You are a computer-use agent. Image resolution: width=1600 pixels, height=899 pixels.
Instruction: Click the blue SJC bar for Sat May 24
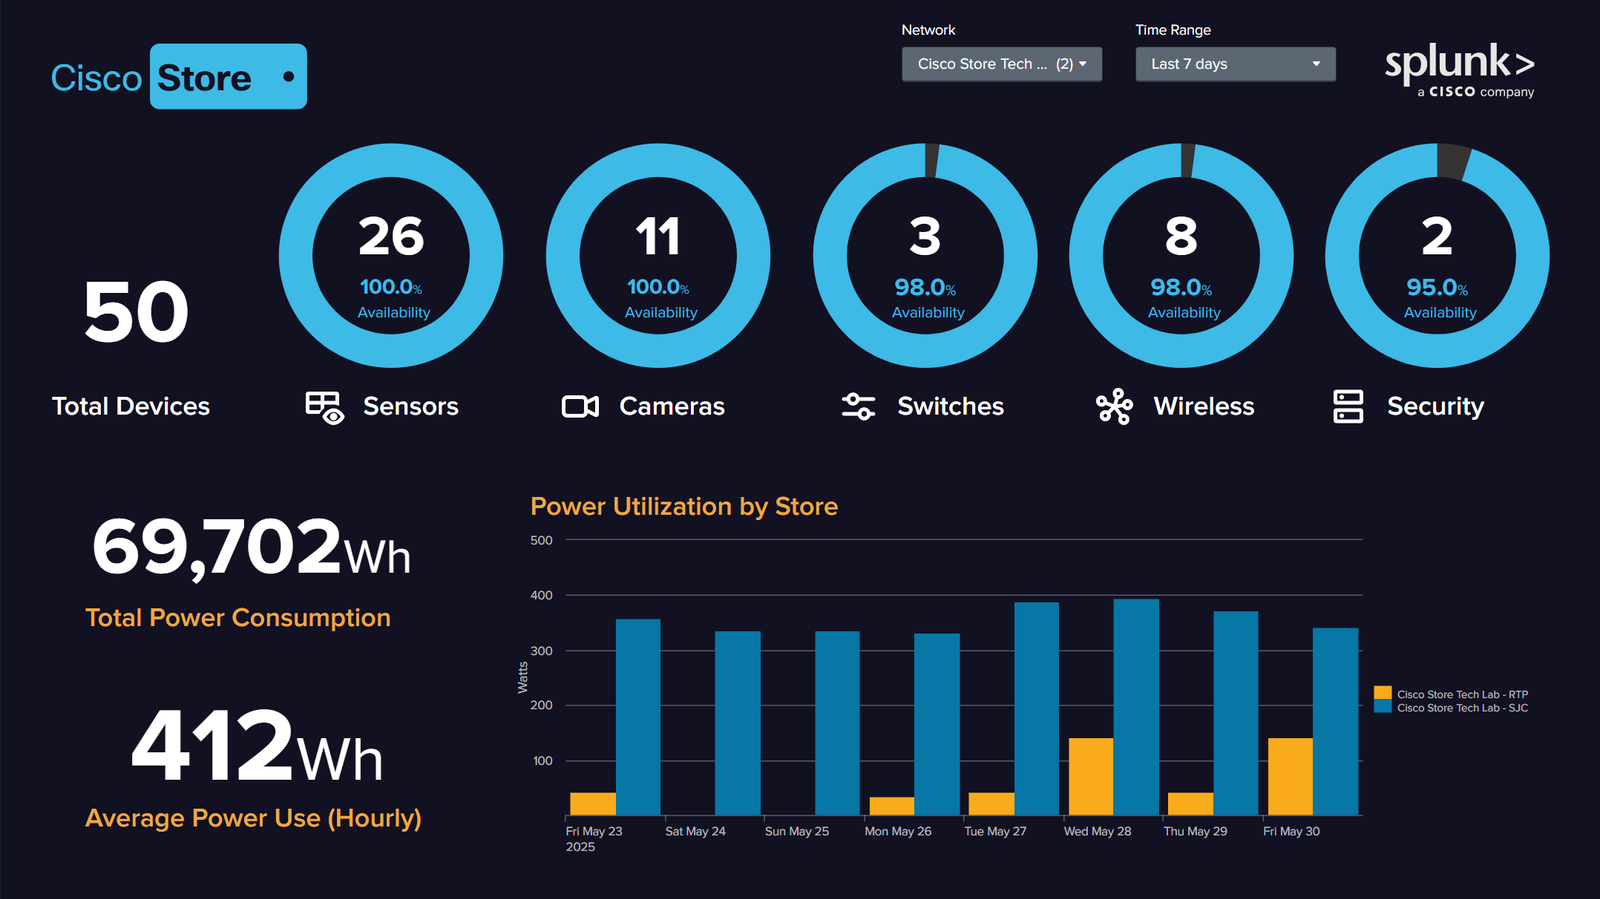click(738, 723)
